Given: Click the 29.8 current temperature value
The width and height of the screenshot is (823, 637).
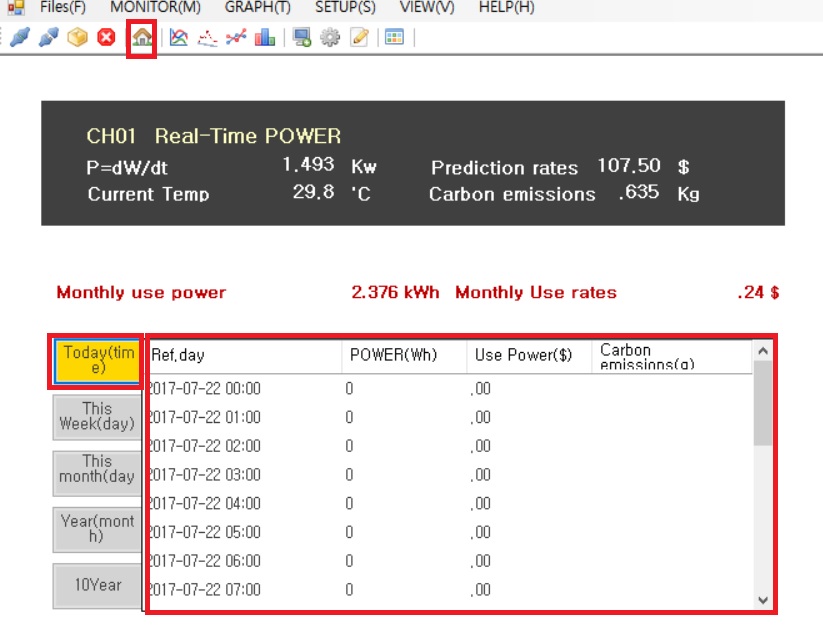Looking at the screenshot, I should point(313,192).
